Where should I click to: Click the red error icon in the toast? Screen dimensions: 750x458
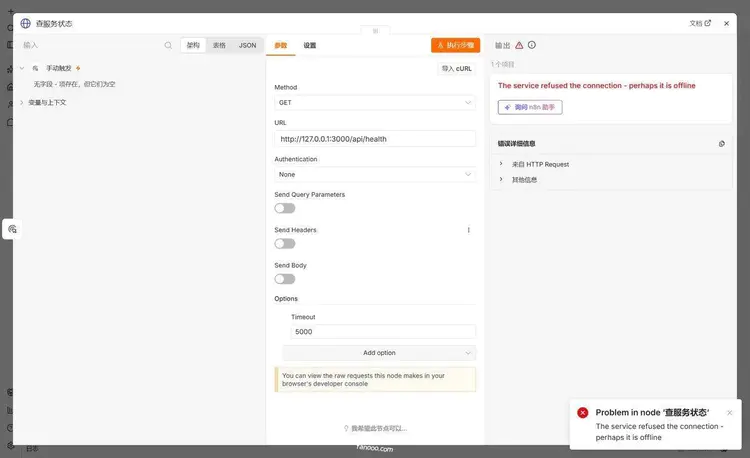point(583,413)
